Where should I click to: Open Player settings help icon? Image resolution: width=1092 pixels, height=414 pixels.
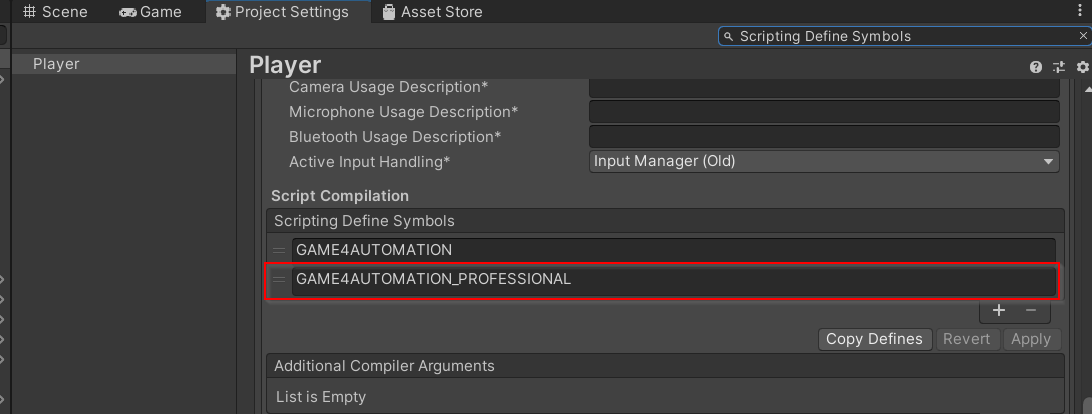(1036, 67)
